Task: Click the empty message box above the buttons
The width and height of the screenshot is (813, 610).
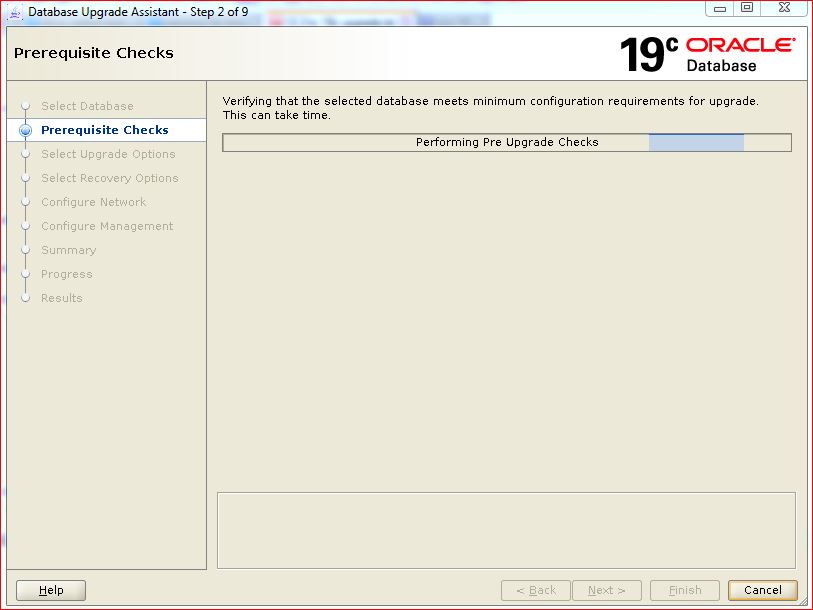Action: [x=506, y=530]
